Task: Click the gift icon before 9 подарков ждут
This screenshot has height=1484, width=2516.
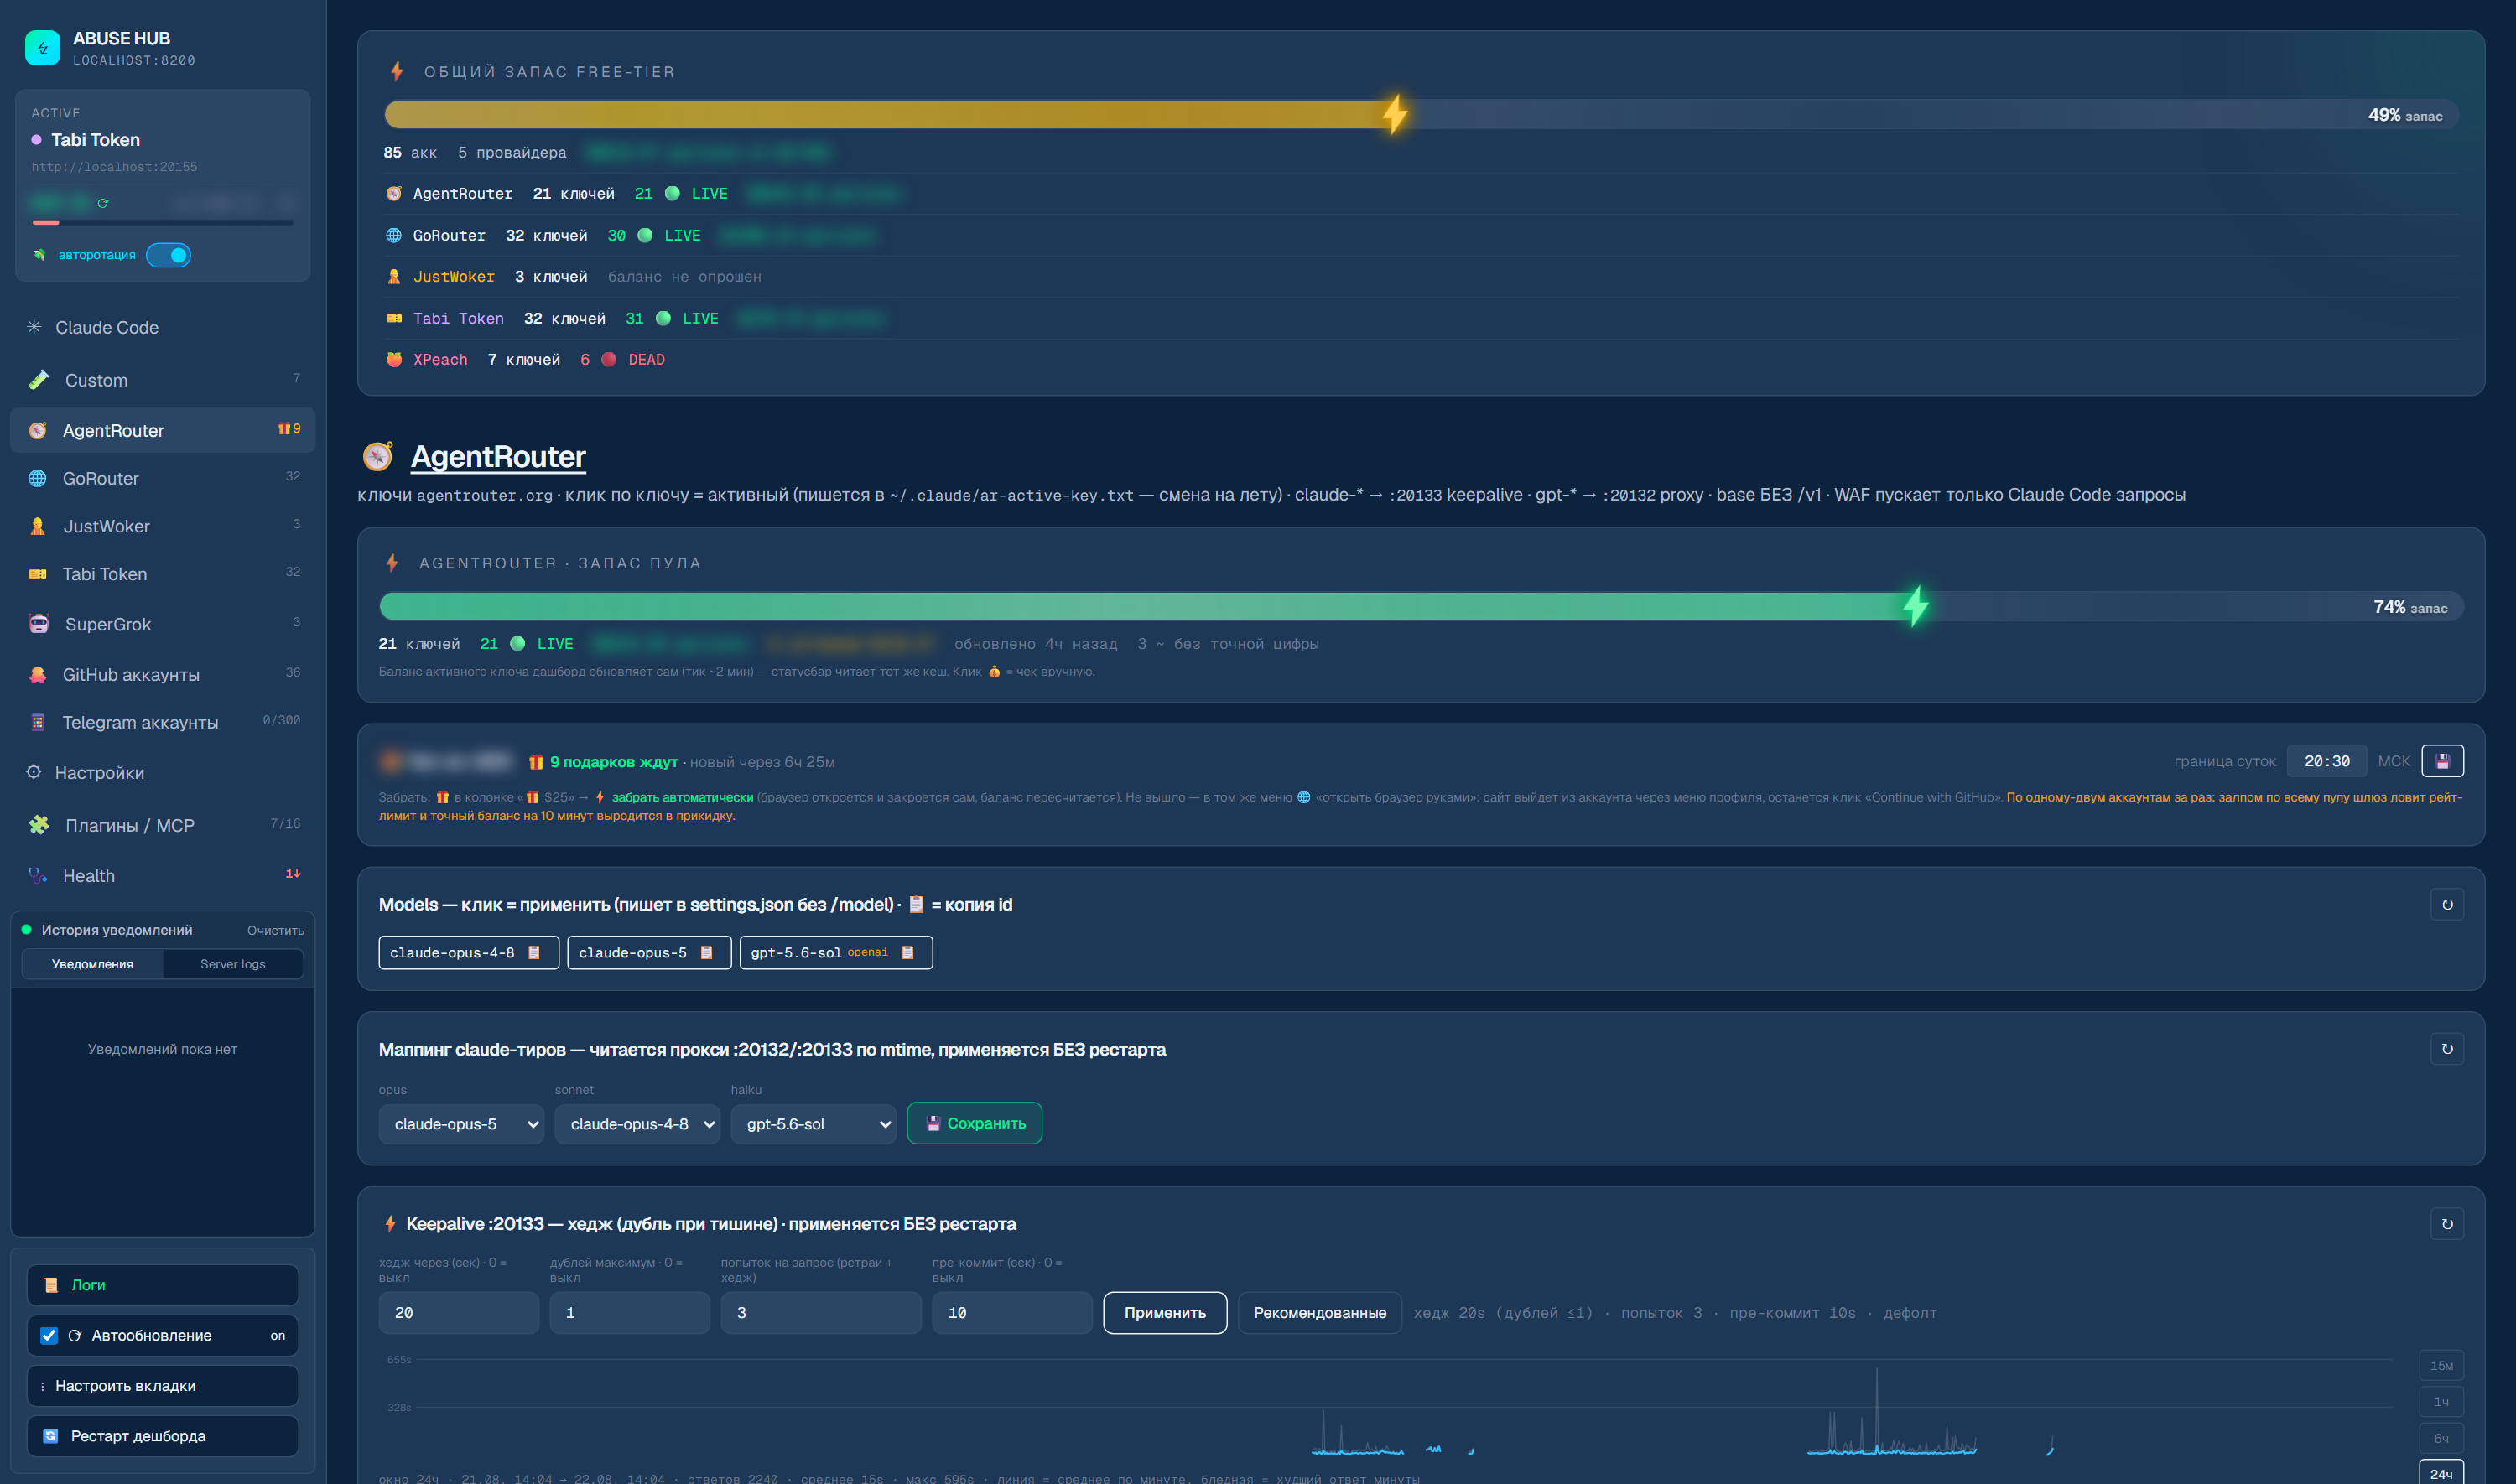Action: click(x=536, y=762)
